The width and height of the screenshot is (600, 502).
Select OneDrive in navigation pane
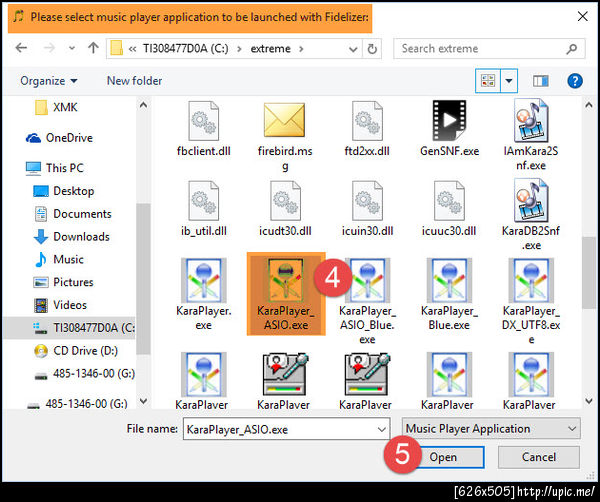[x=59, y=138]
